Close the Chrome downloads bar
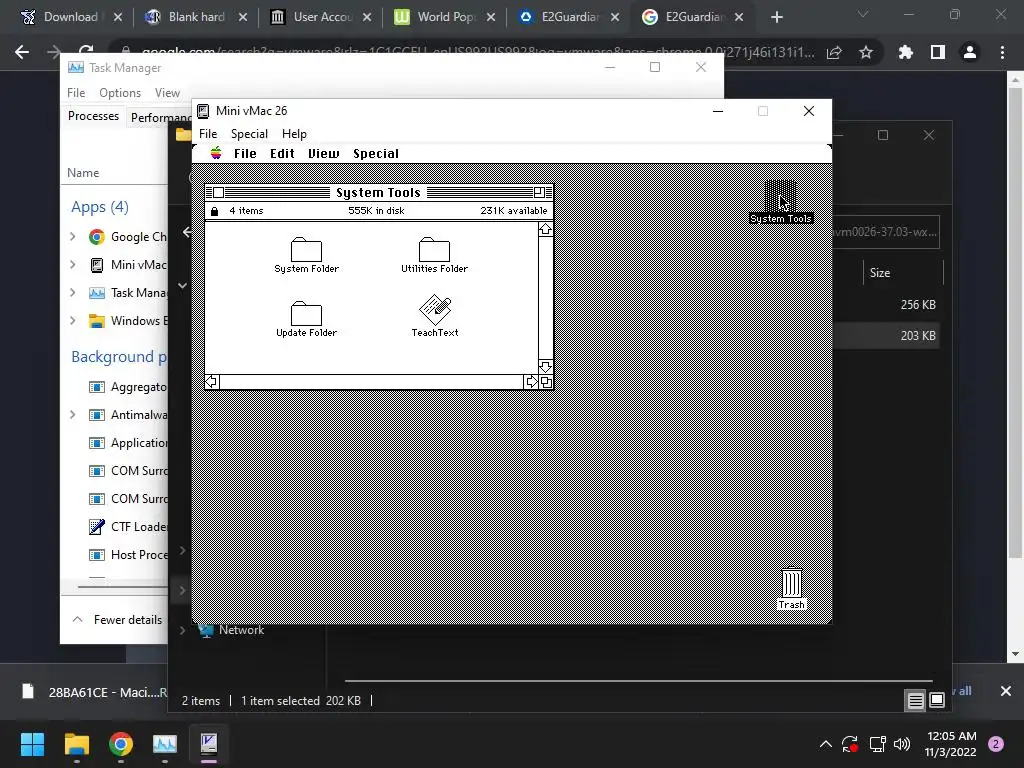The width and height of the screenshot is (1024, 768). point(1006,691)
